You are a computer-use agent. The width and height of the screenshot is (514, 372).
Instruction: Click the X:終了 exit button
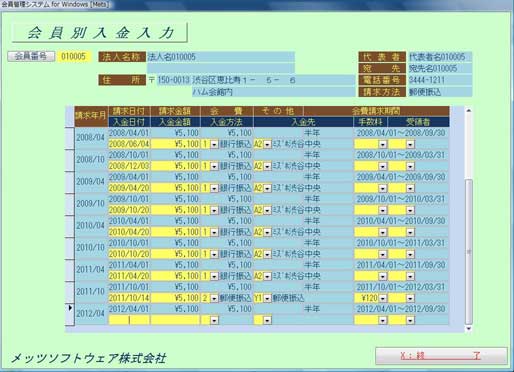coord(441,356)
